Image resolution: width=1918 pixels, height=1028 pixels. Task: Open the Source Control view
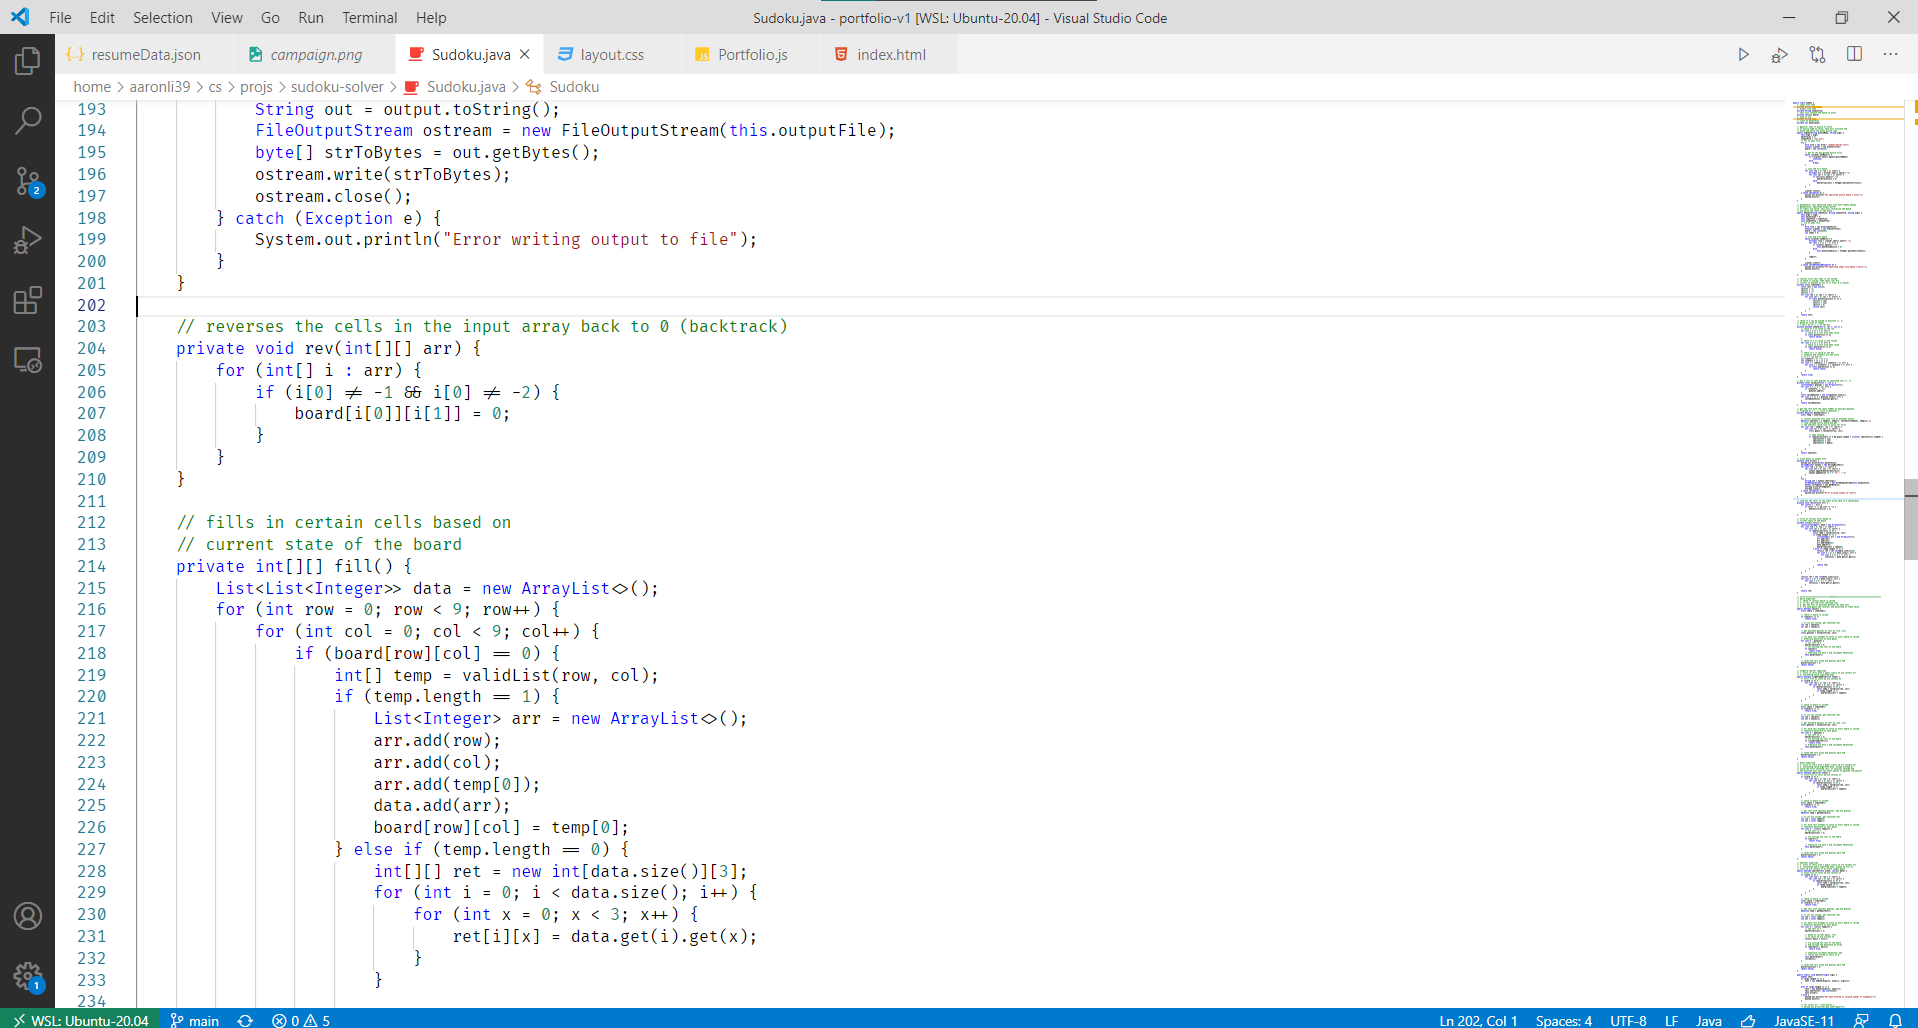pyautogui.click(x=27, y=181)
